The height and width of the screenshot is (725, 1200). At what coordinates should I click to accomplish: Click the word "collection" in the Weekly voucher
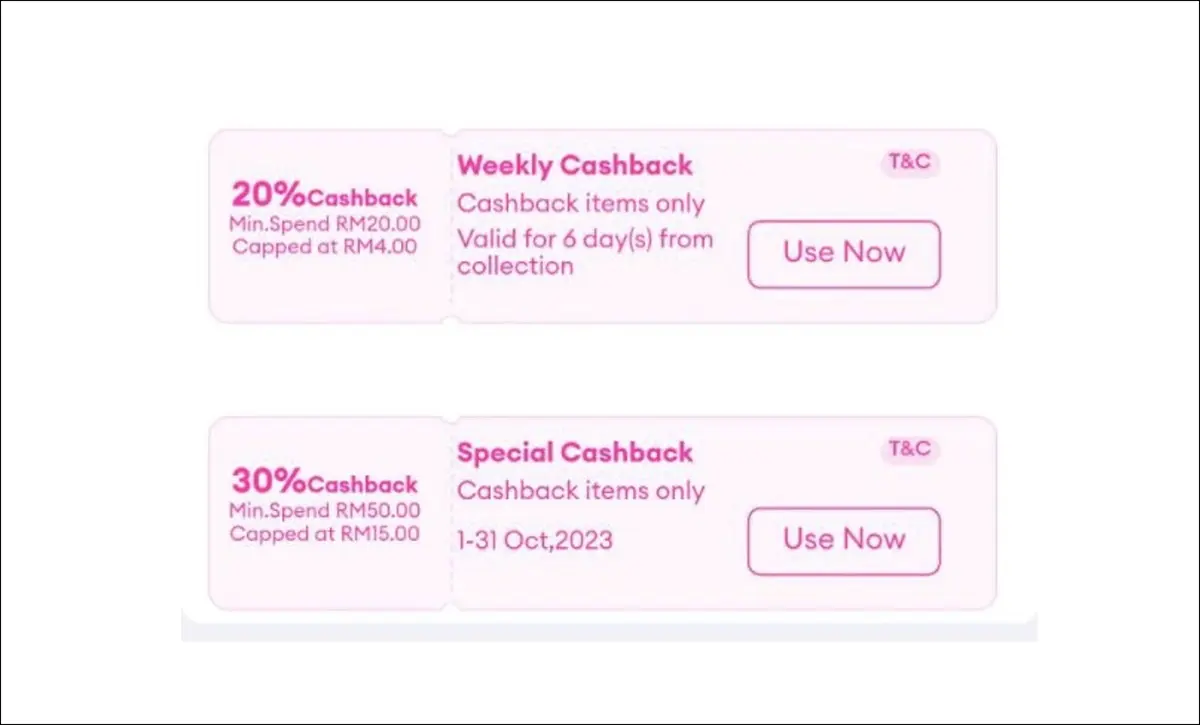pos(515,266)
